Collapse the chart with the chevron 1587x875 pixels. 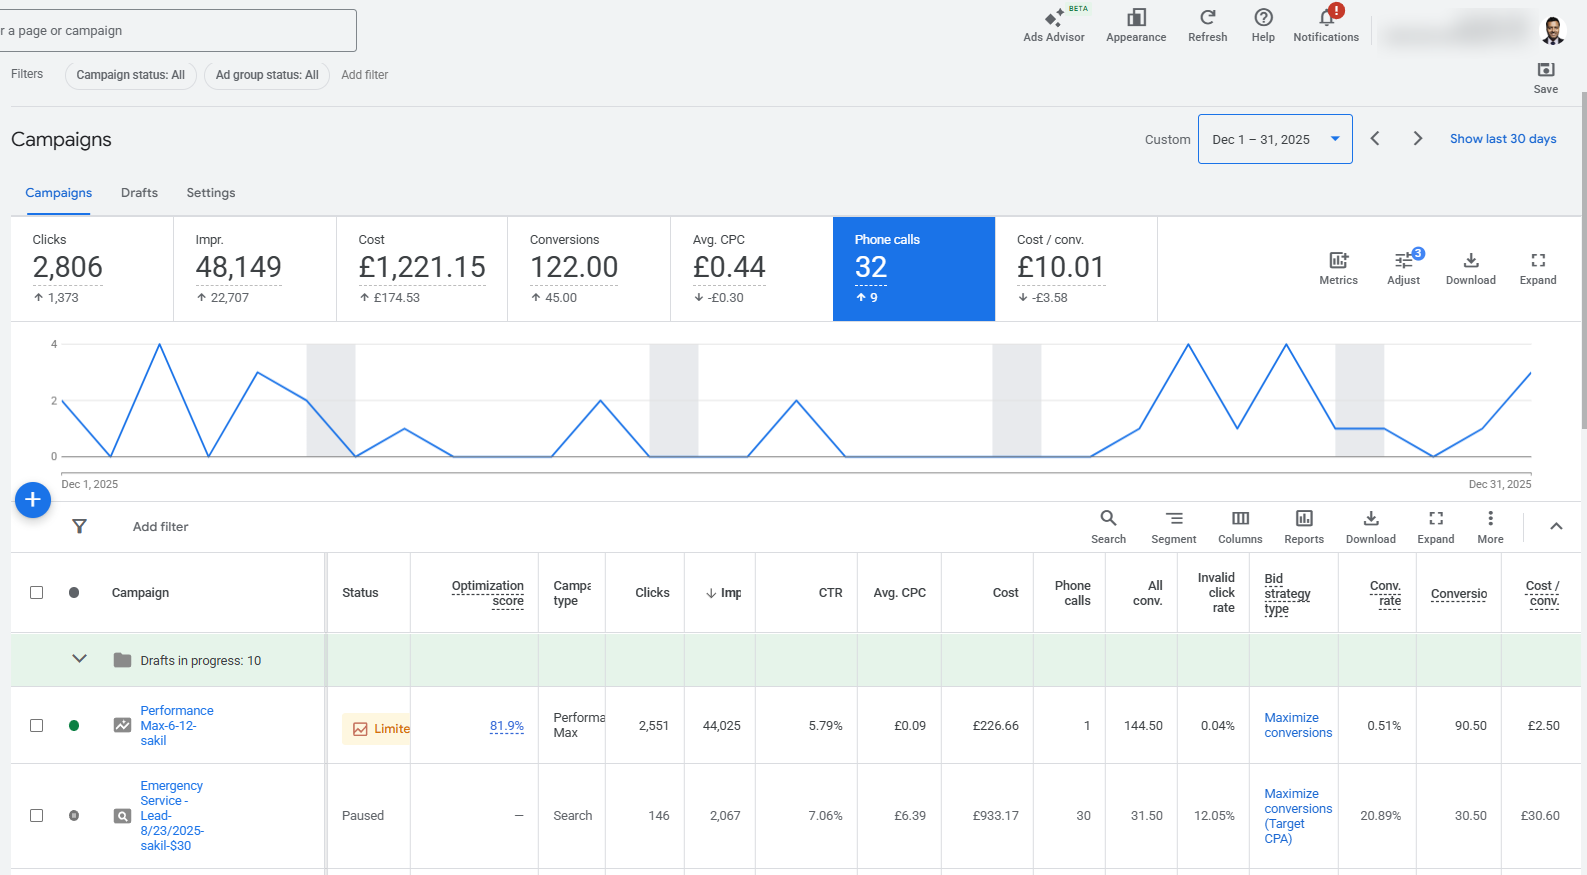[1556, 526]
